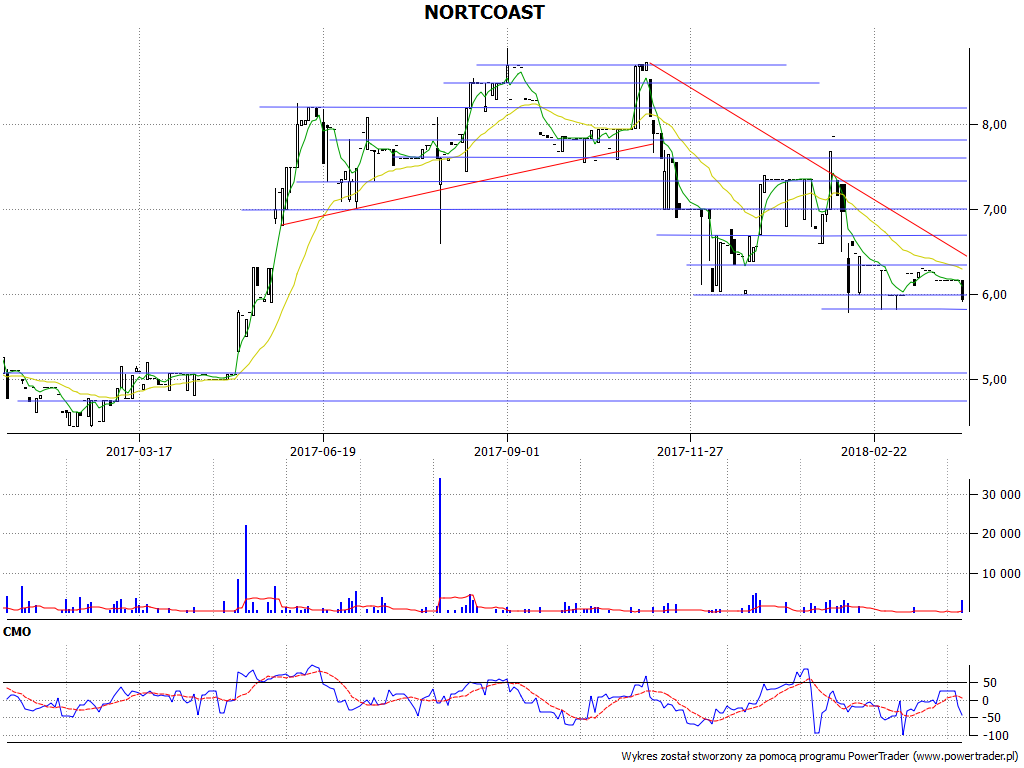This screenshot has width=1024, height=768.
Task: Click the 22,000 volume spike bar
Action: click(246, 569)
